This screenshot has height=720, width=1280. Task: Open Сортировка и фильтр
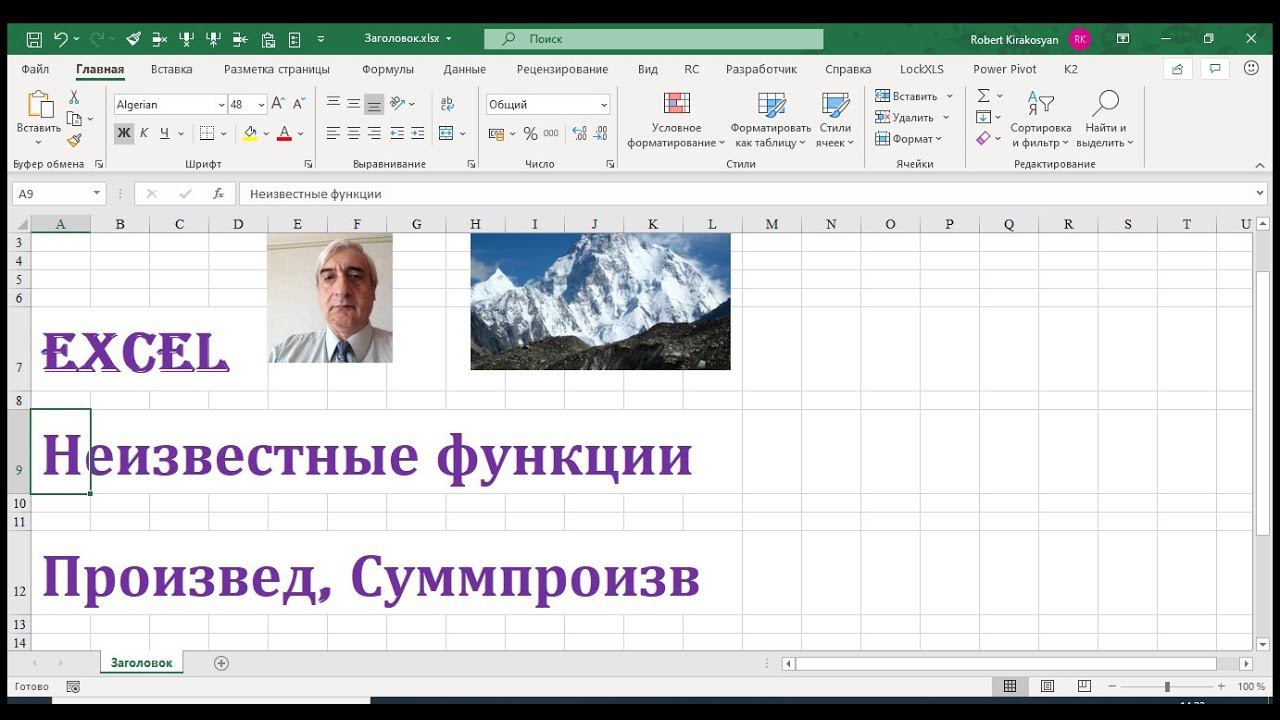(x=1040, y=120)
